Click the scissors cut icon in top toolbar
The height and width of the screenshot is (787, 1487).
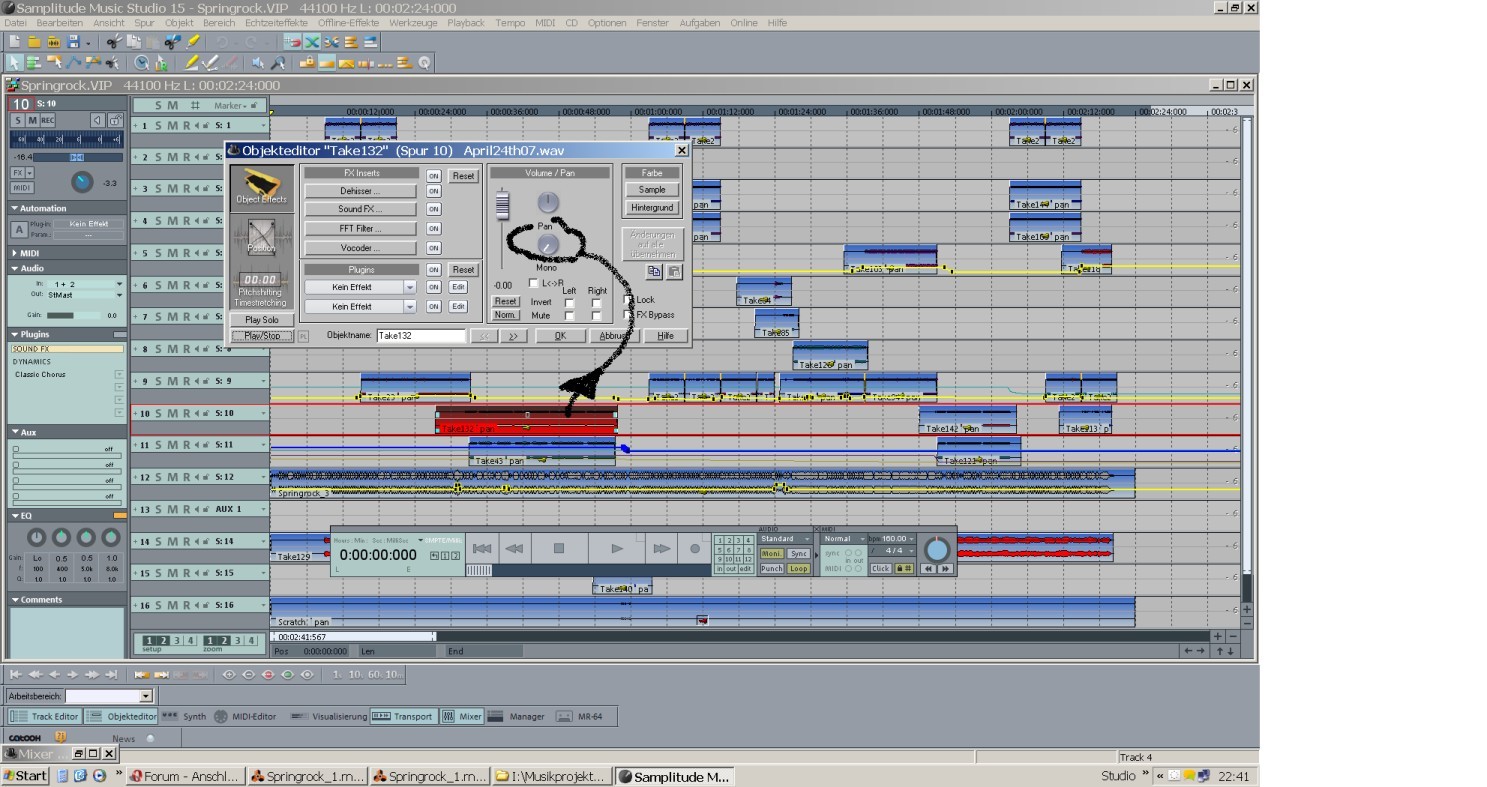coord(114,42)
